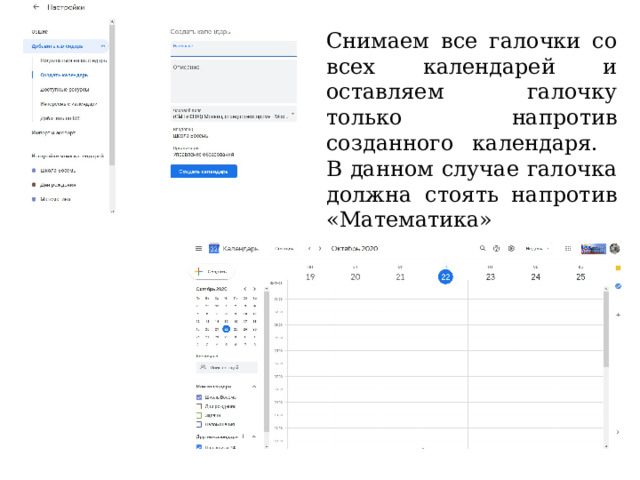Image resolution: width=640 pixels, height=480 pixels.
Task: Click highlighted today in the mini calendar
Action: click(226, 329)
